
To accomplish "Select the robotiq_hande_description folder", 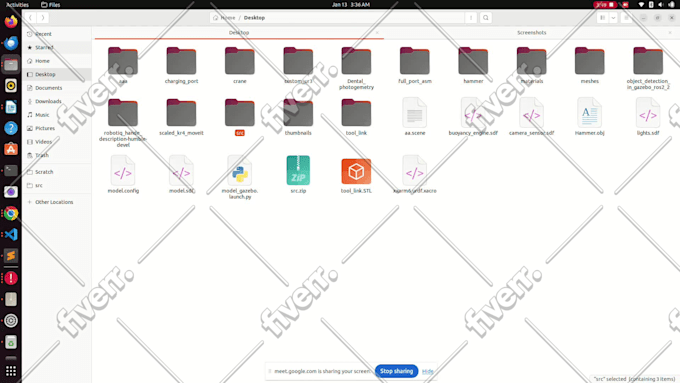I will coord(123,123).
